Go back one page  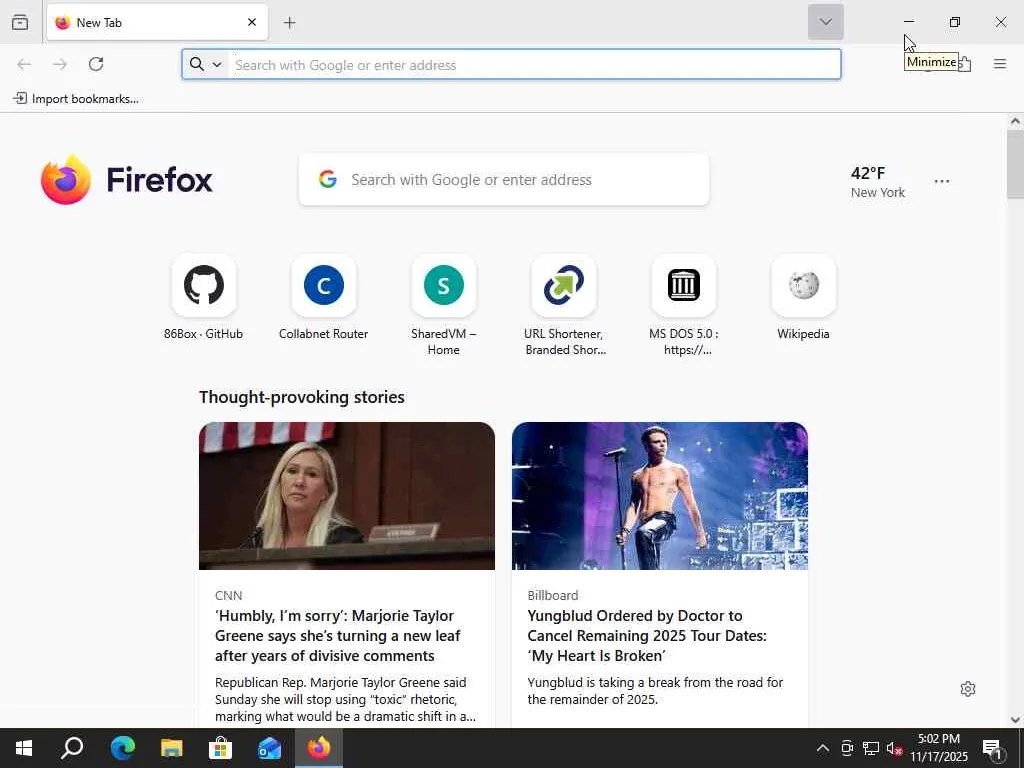click(24, 64)
